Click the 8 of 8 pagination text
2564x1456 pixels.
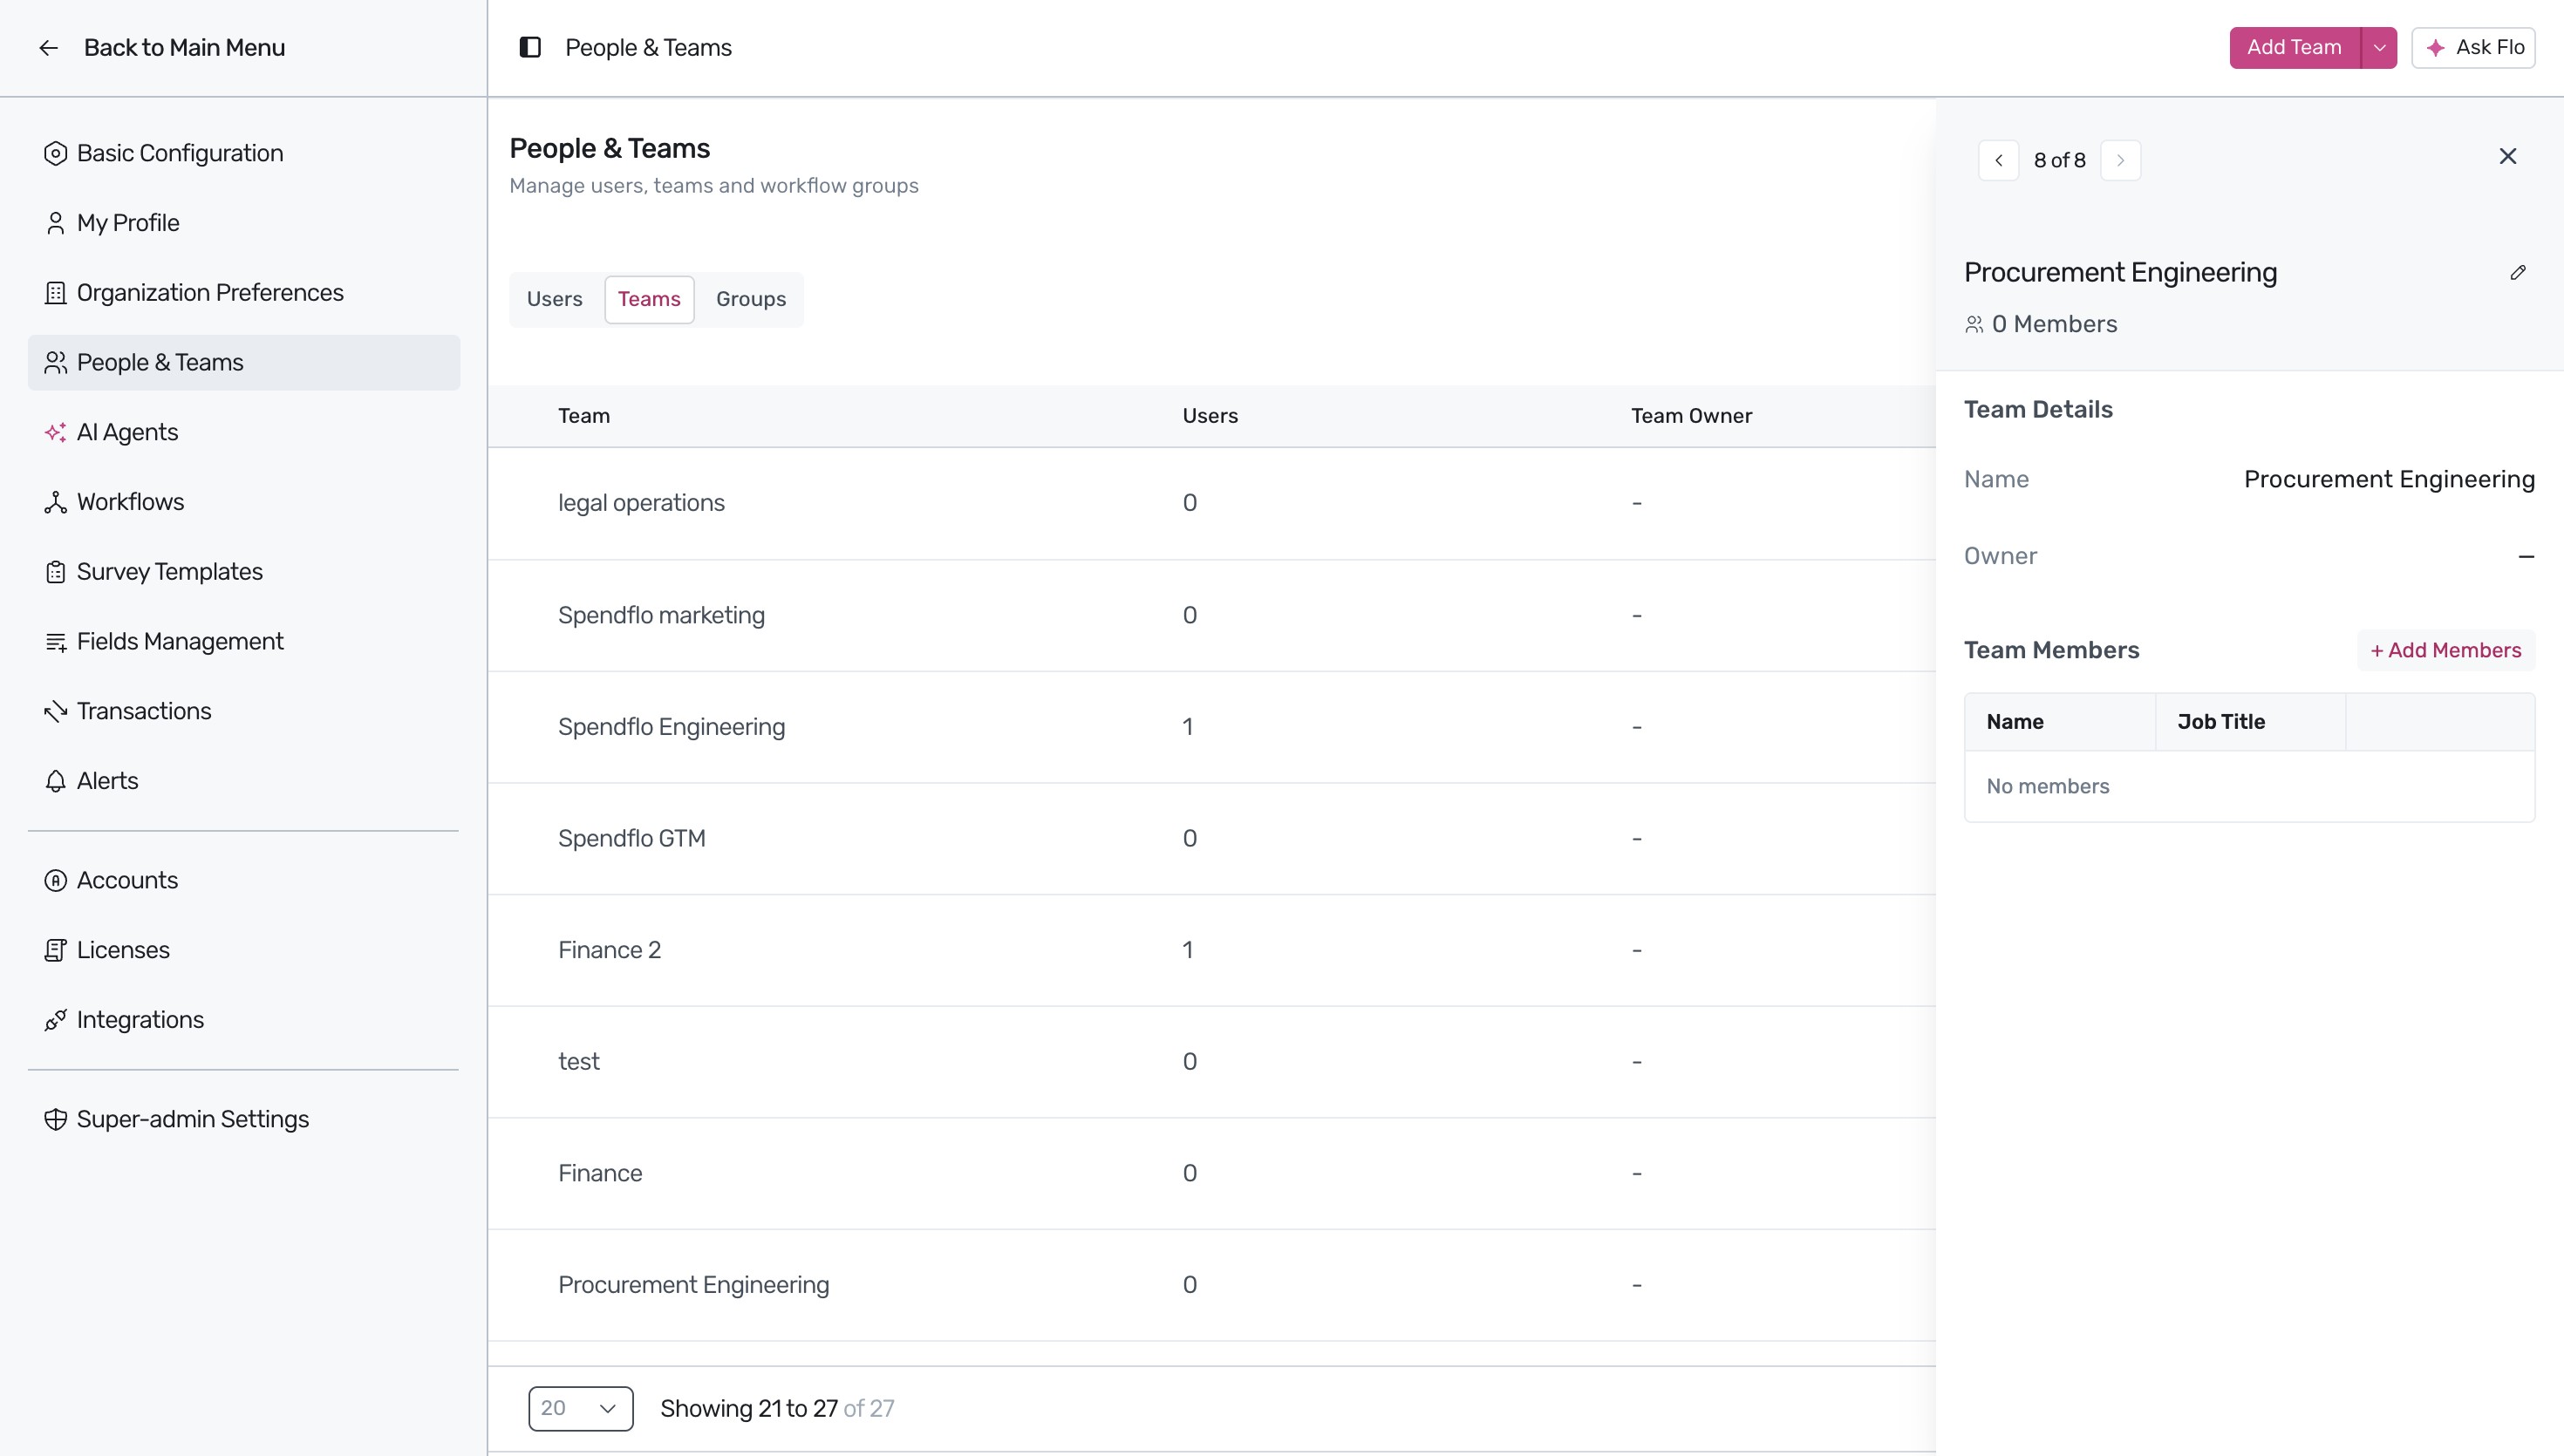pyautogui.click(x=2059, y=160)
